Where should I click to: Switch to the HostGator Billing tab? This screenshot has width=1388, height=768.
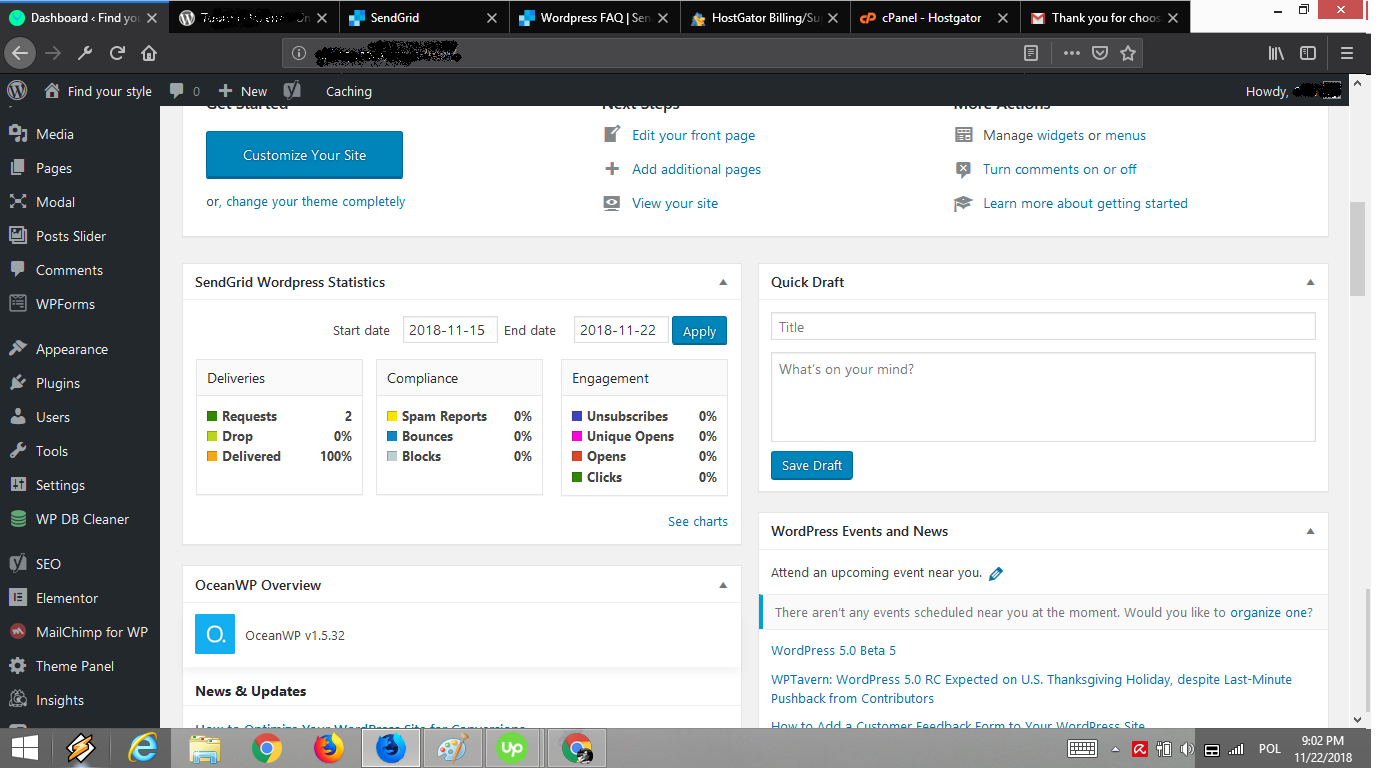(766, 18)
